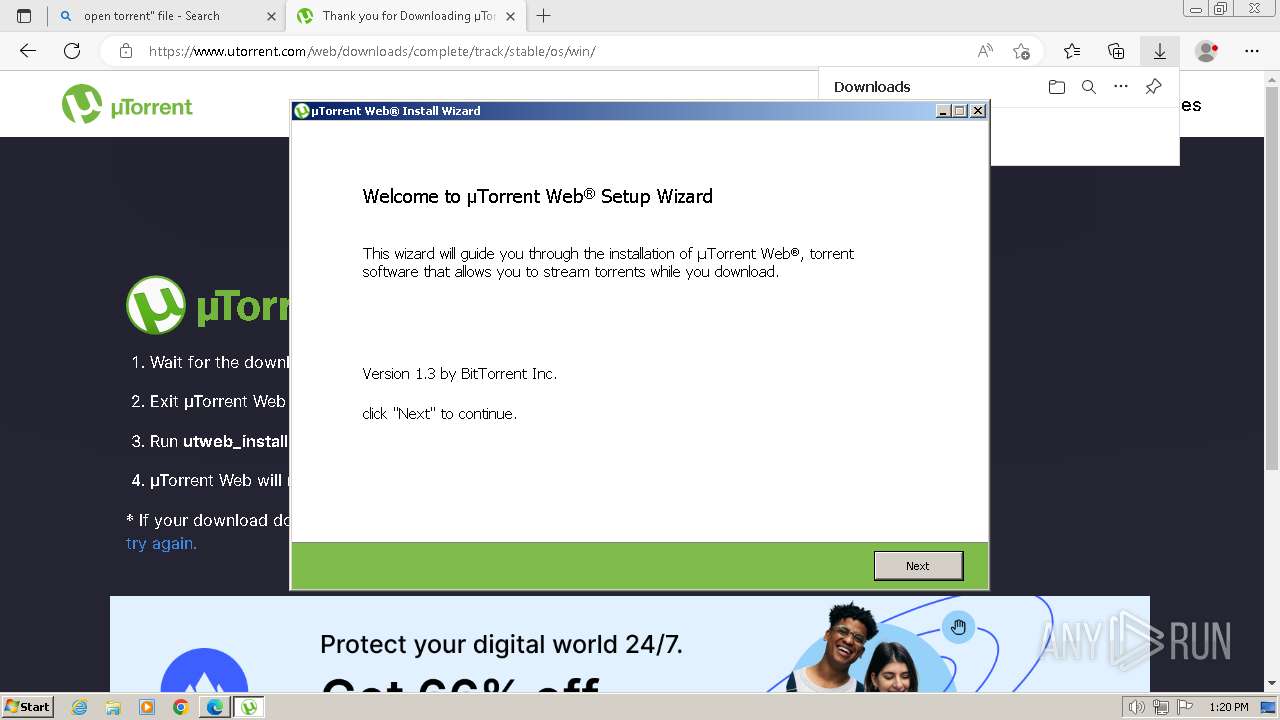Add this page to favorites
The image size is (1280, 720).
pyautogui.click(x=1021, y=51)
